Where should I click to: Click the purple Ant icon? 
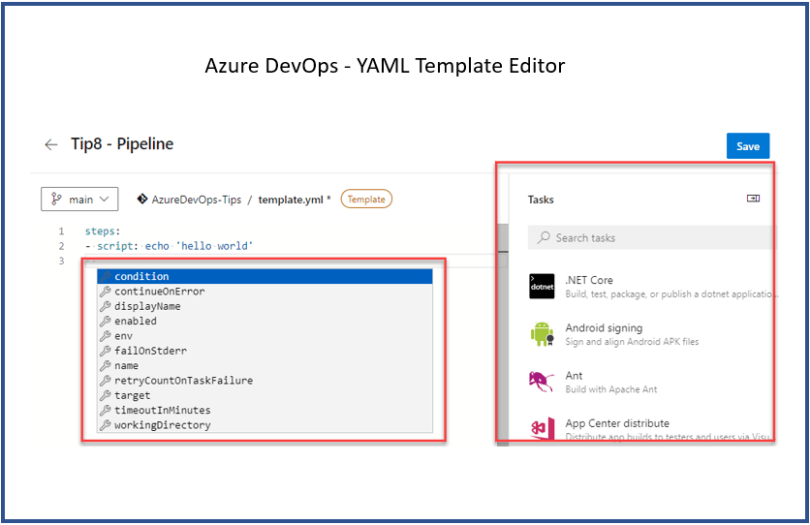541,381
